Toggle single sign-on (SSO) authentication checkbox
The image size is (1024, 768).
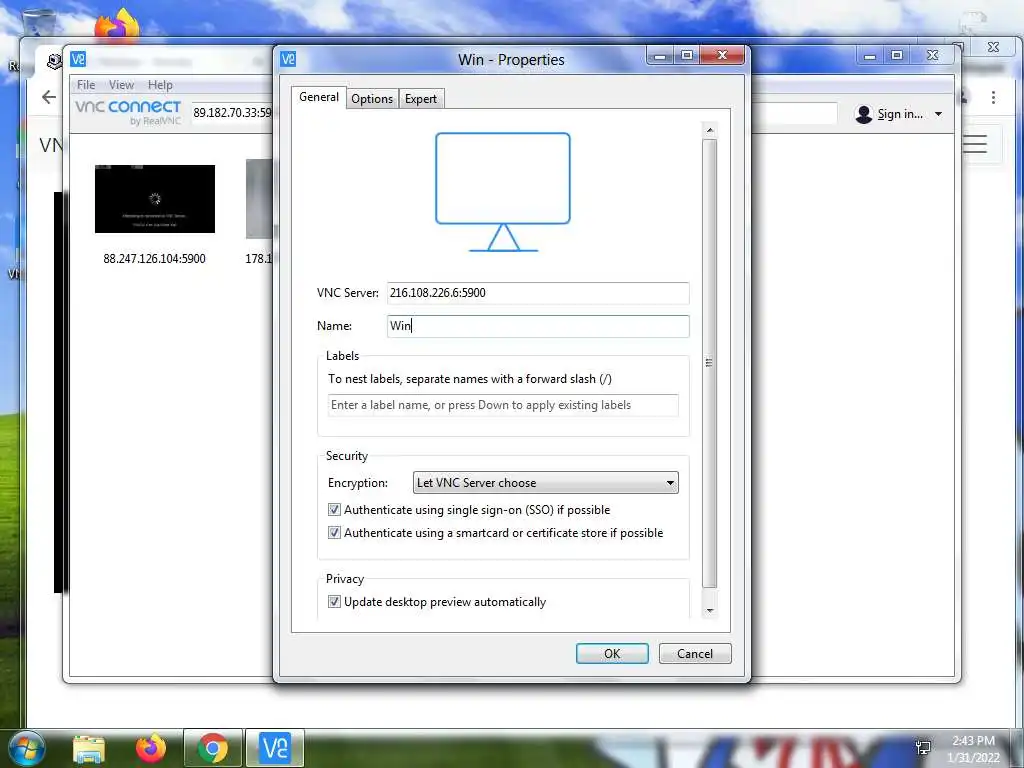click(334, 509)
